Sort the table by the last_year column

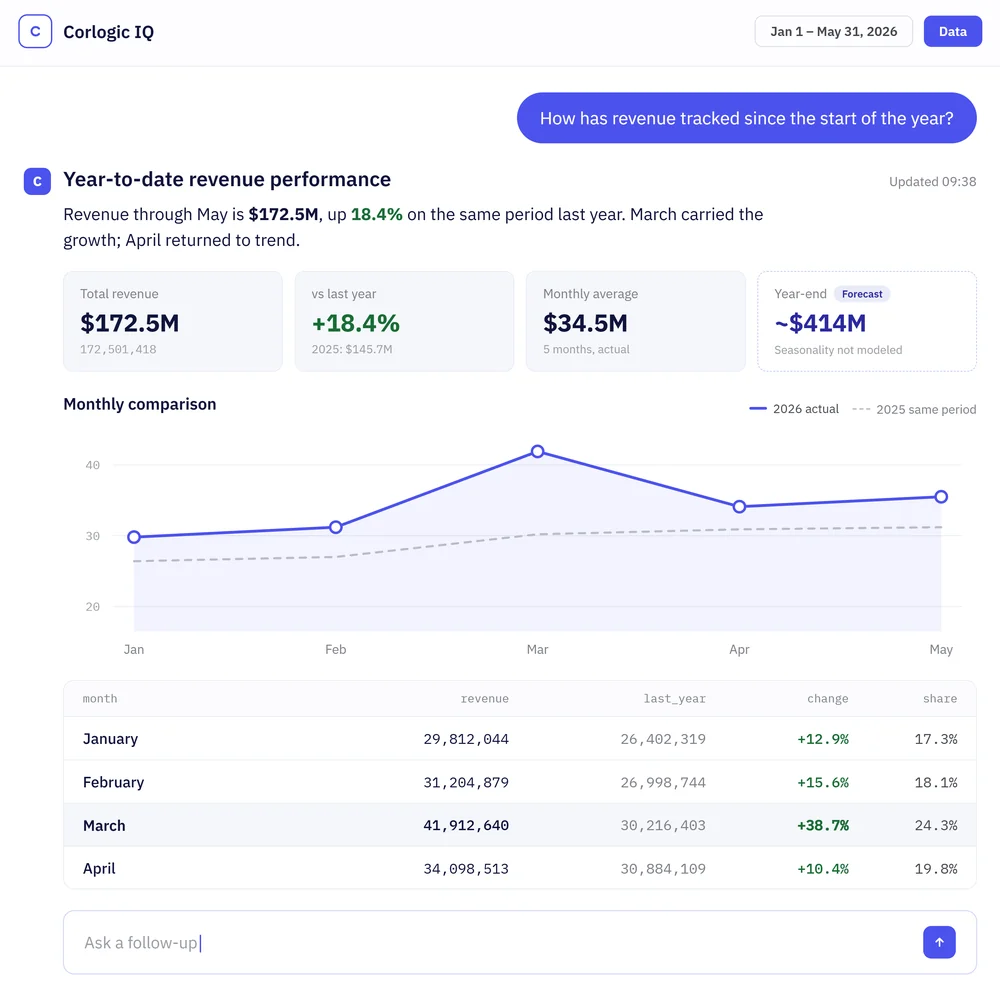pyautogui.click(x=675, y=699)
